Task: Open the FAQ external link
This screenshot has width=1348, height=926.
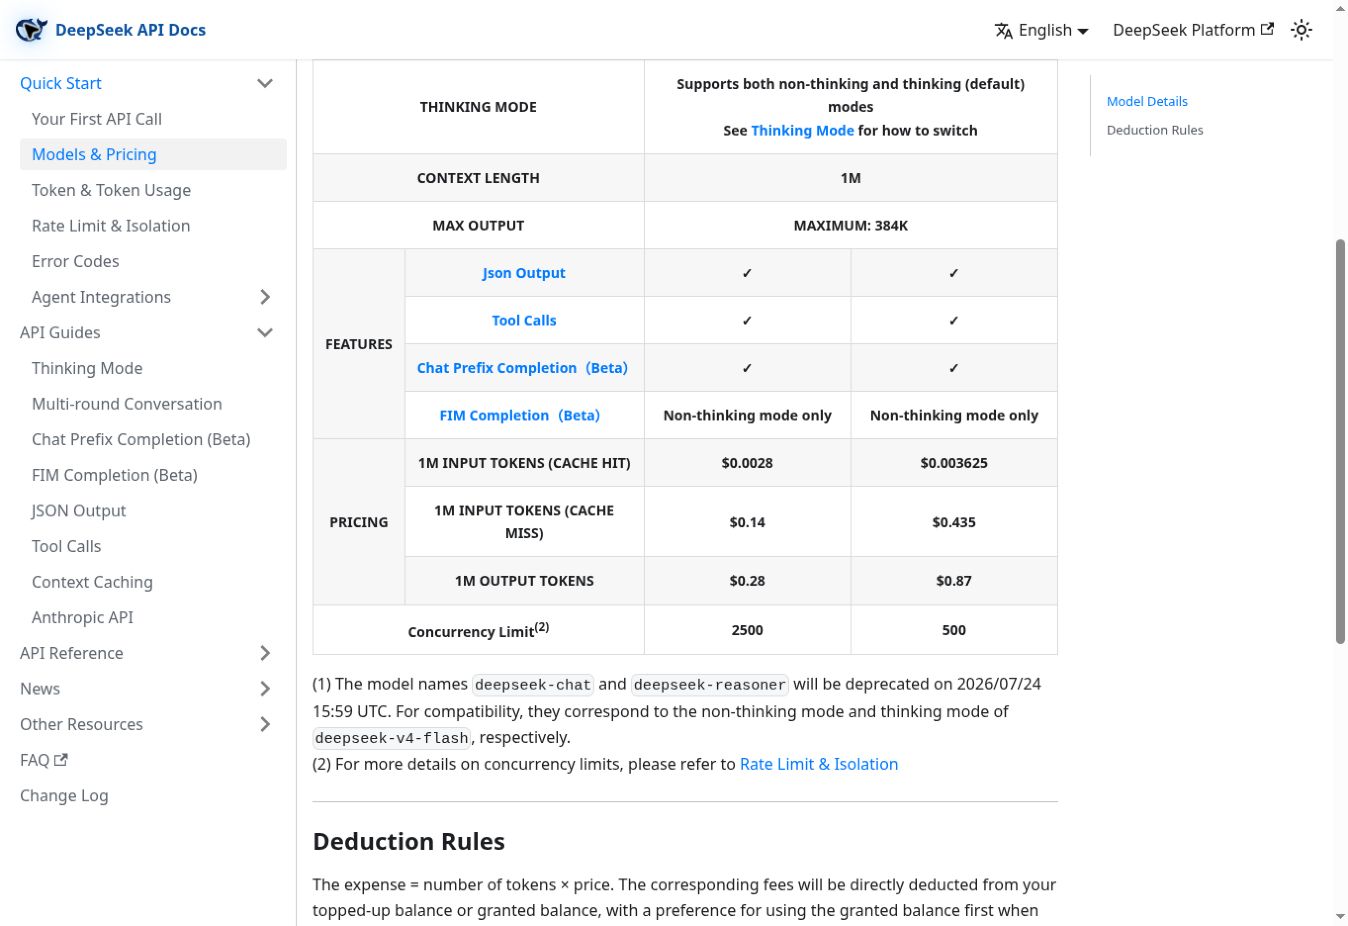Action: click(44, 760)
